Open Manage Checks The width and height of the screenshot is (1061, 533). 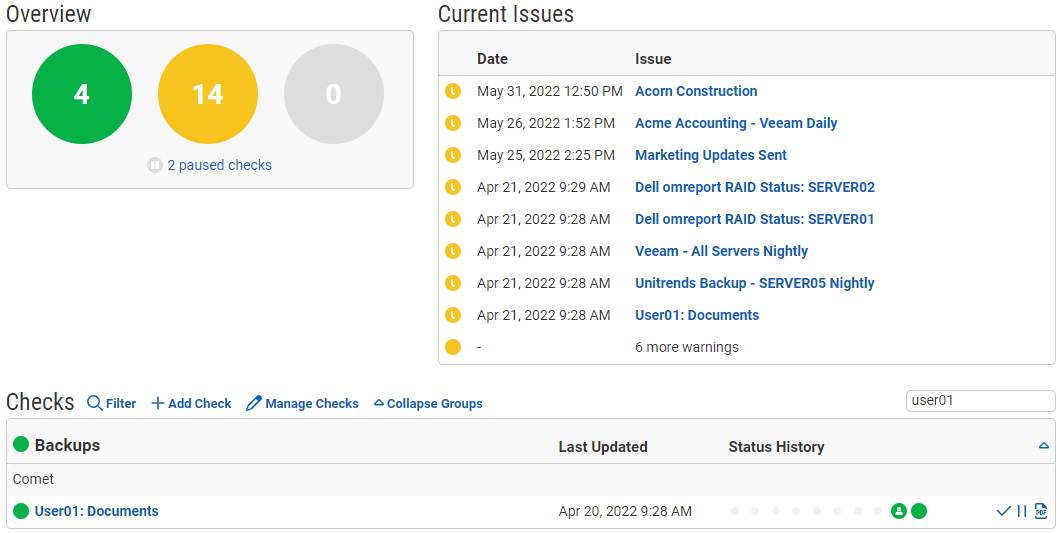(302, 404)
